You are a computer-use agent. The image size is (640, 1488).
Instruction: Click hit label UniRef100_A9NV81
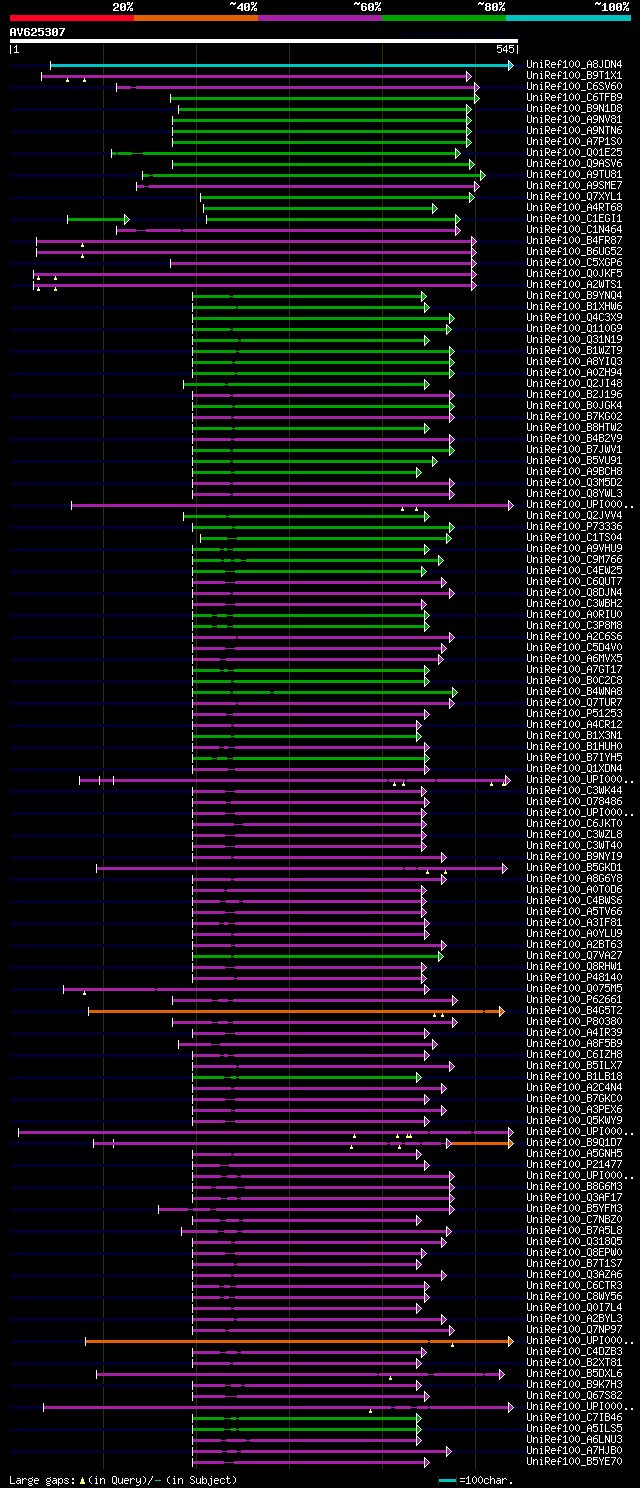coord(574,120)
